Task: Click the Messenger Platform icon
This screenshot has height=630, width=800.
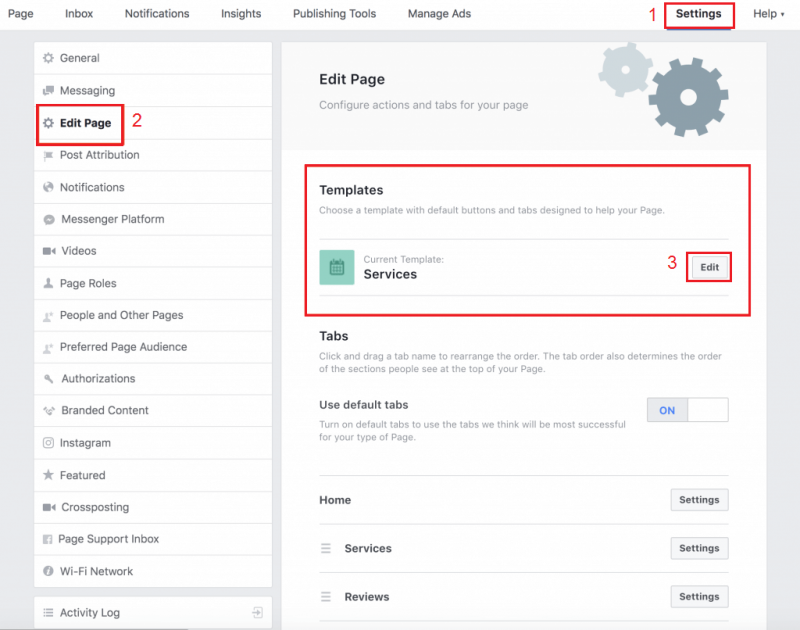Action: tap(49, 219)
